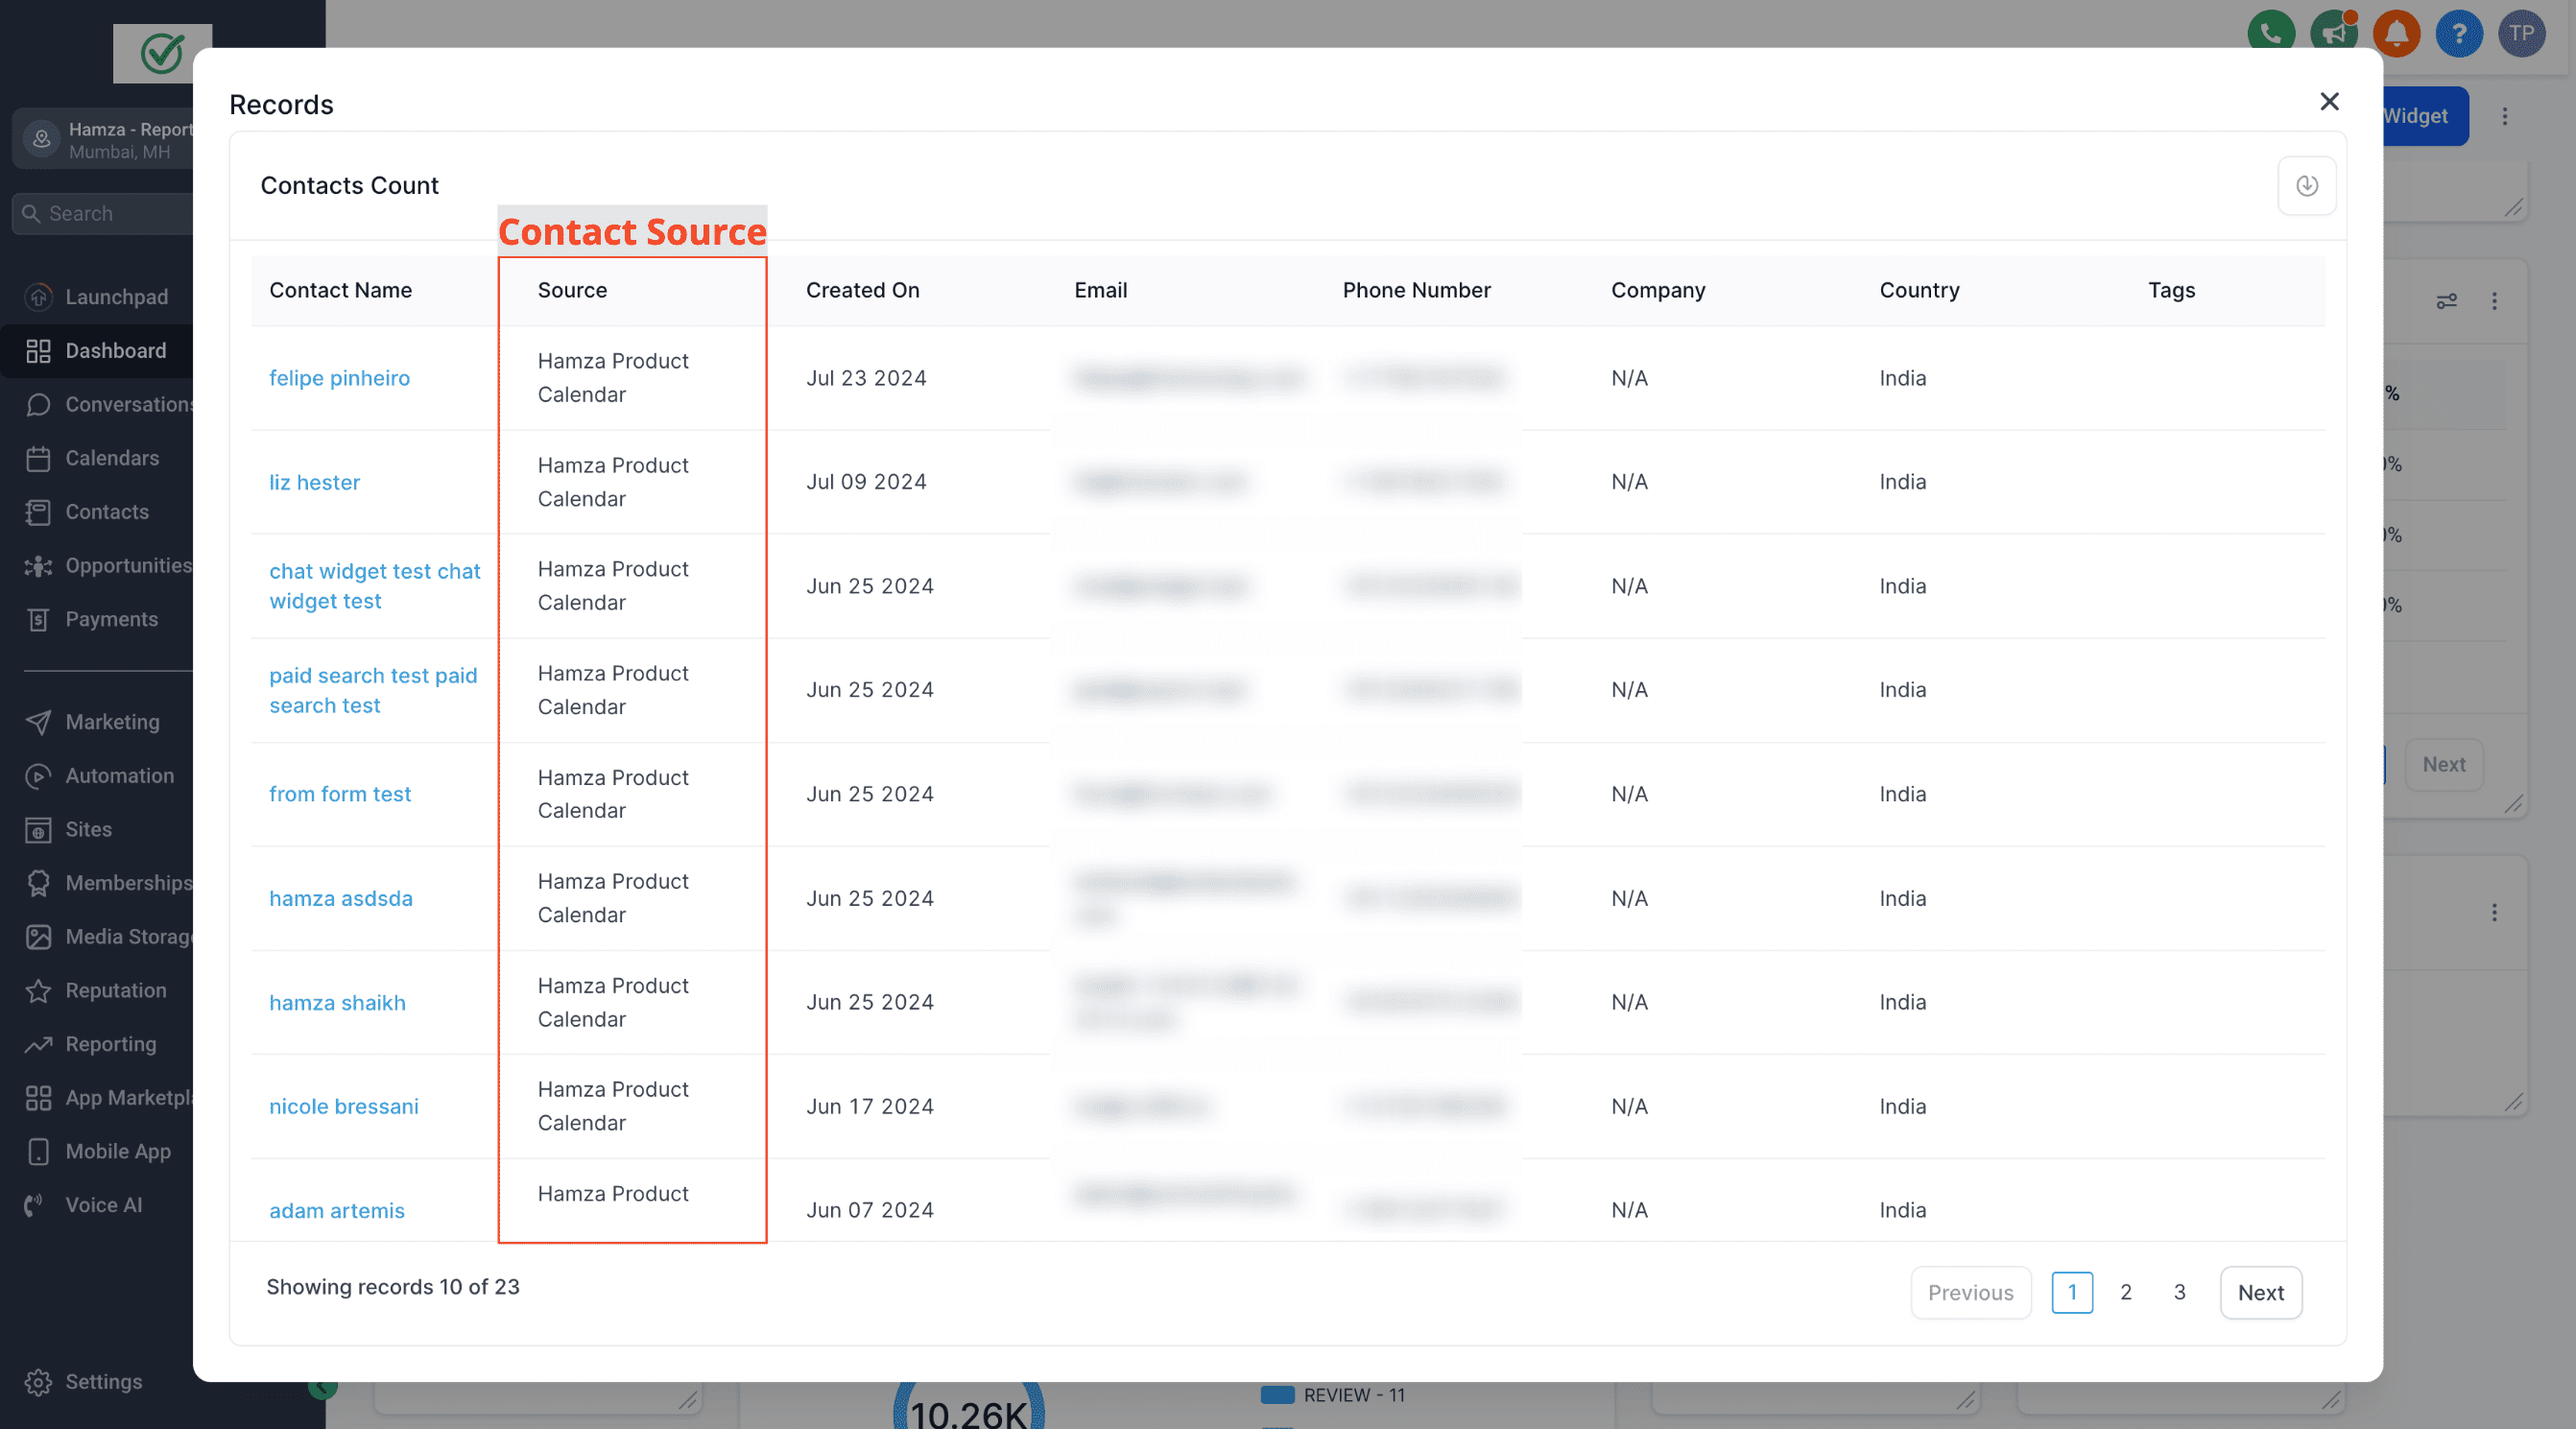Click the sidebar Search field

[103, 214]
